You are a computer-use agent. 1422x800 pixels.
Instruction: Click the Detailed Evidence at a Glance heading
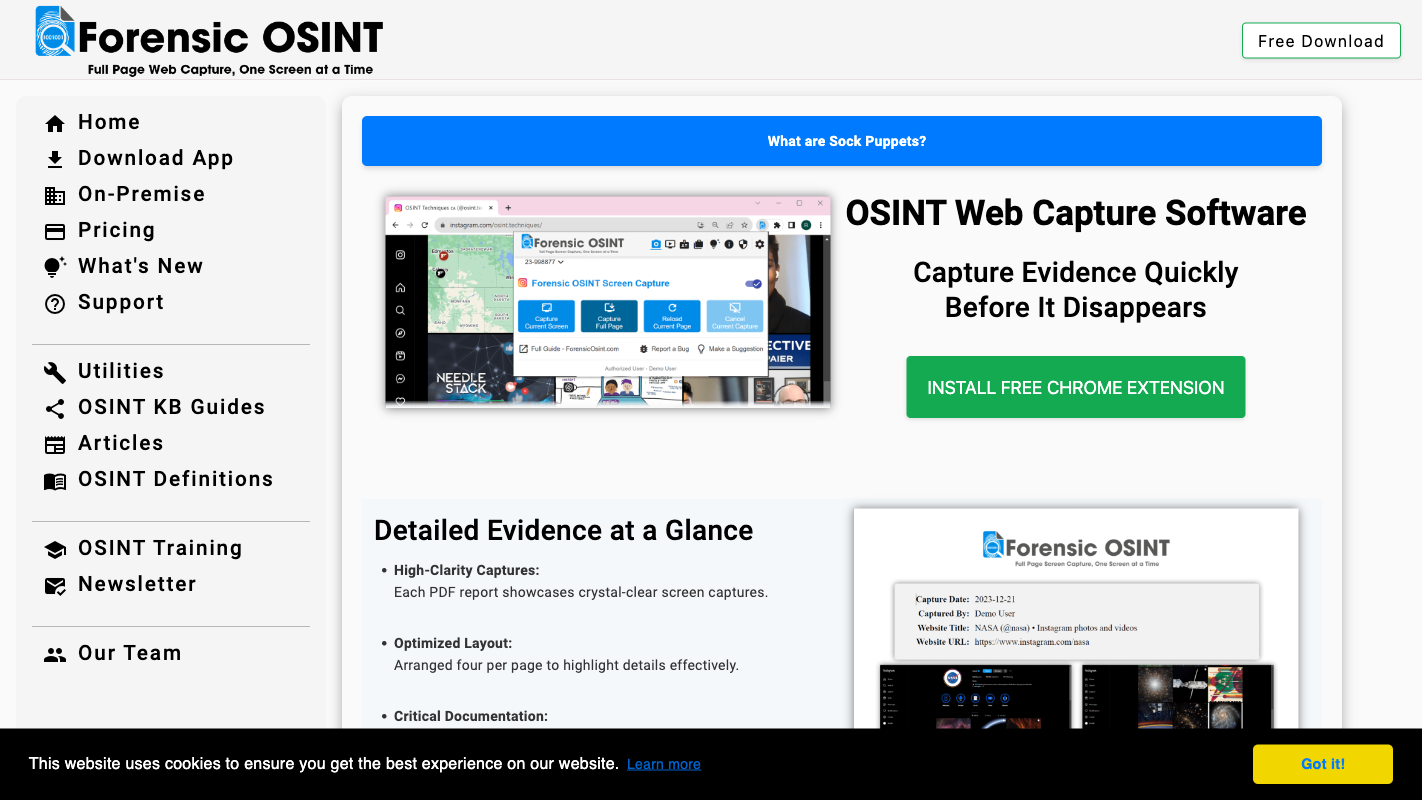564,530
